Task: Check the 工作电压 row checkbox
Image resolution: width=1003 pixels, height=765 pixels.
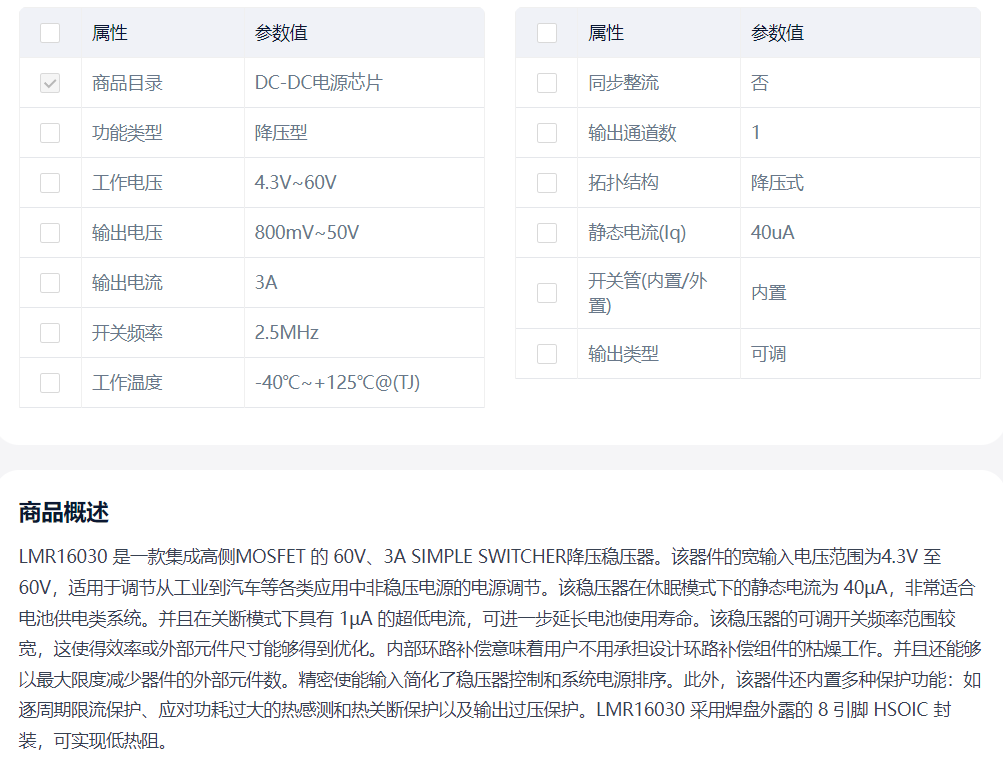Action: (50, 183)
